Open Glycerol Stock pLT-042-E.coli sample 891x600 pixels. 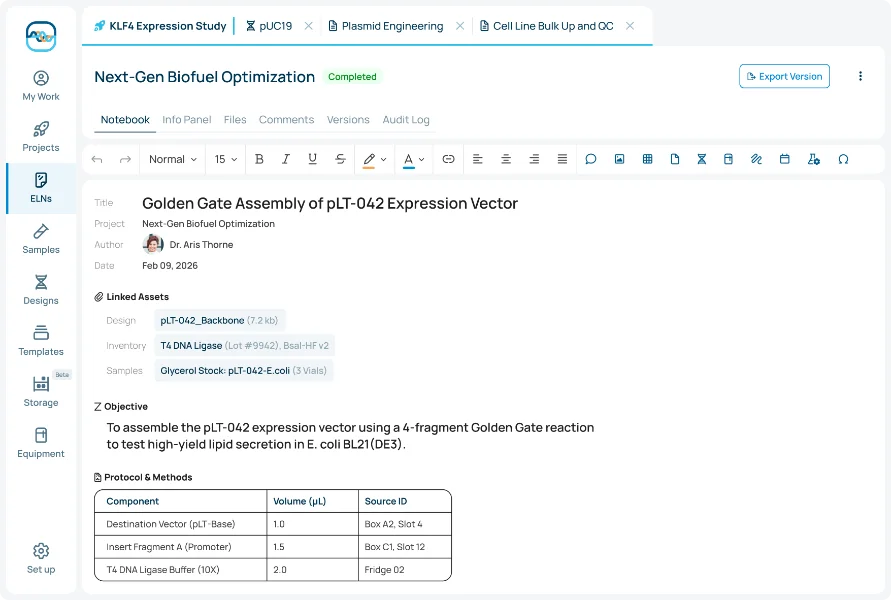tap(243, 370)
